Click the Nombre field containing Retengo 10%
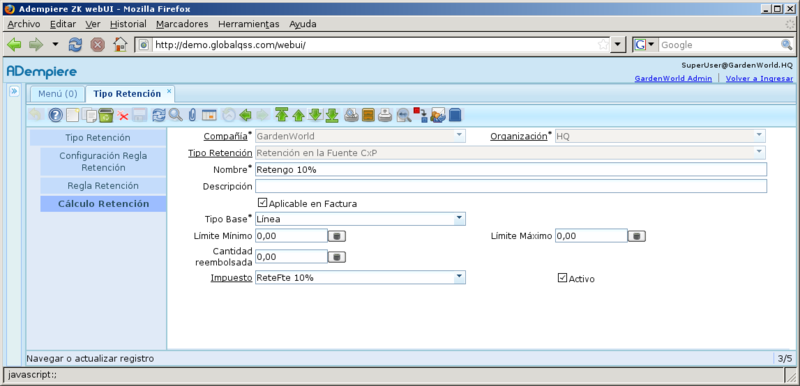 [x=511, y=169]
